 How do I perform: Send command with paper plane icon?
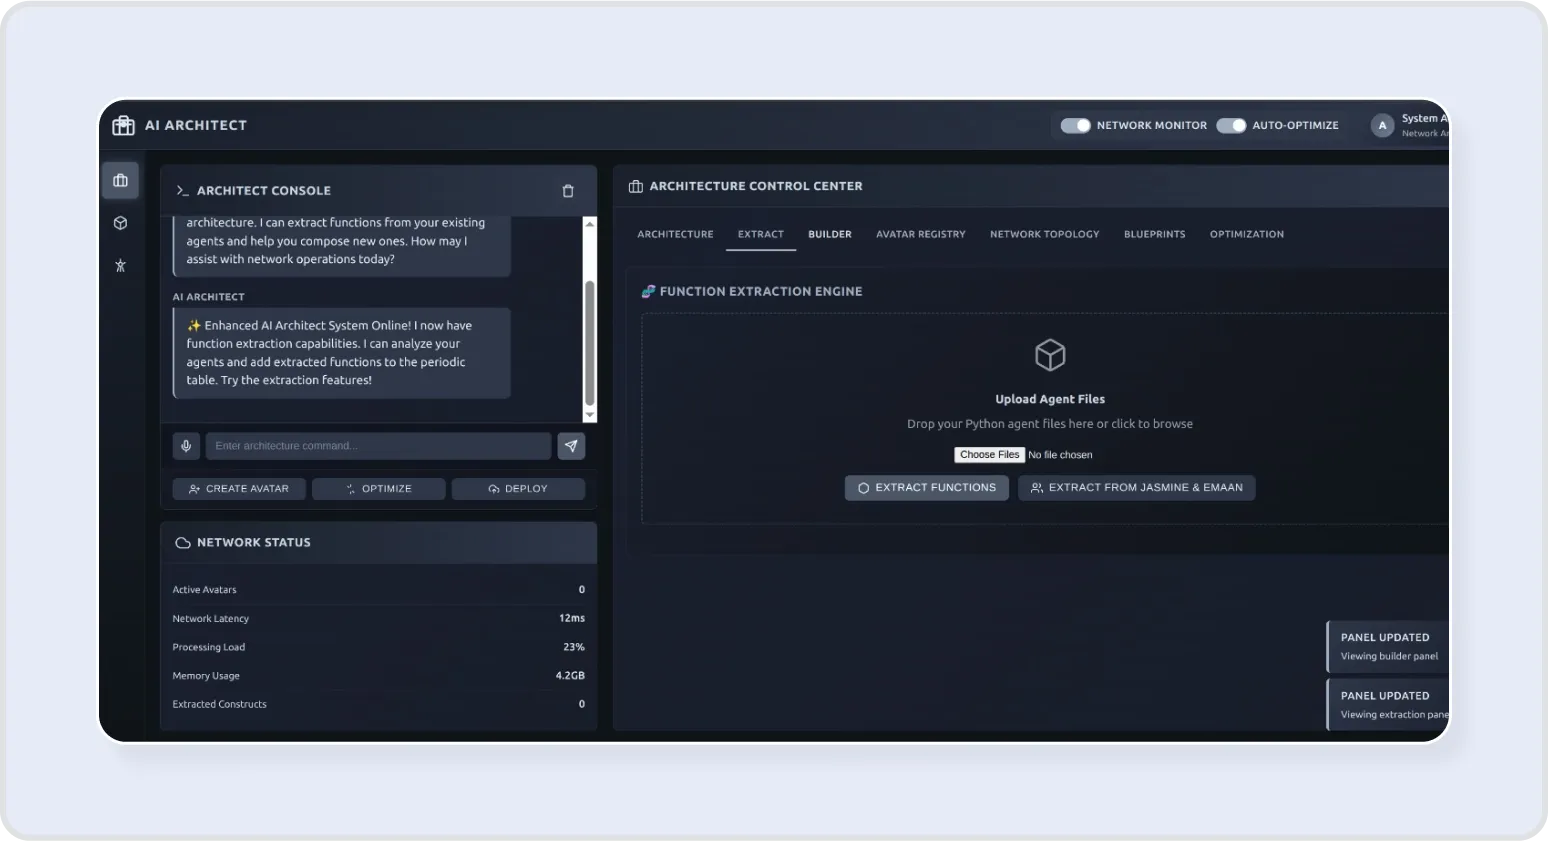571,446
